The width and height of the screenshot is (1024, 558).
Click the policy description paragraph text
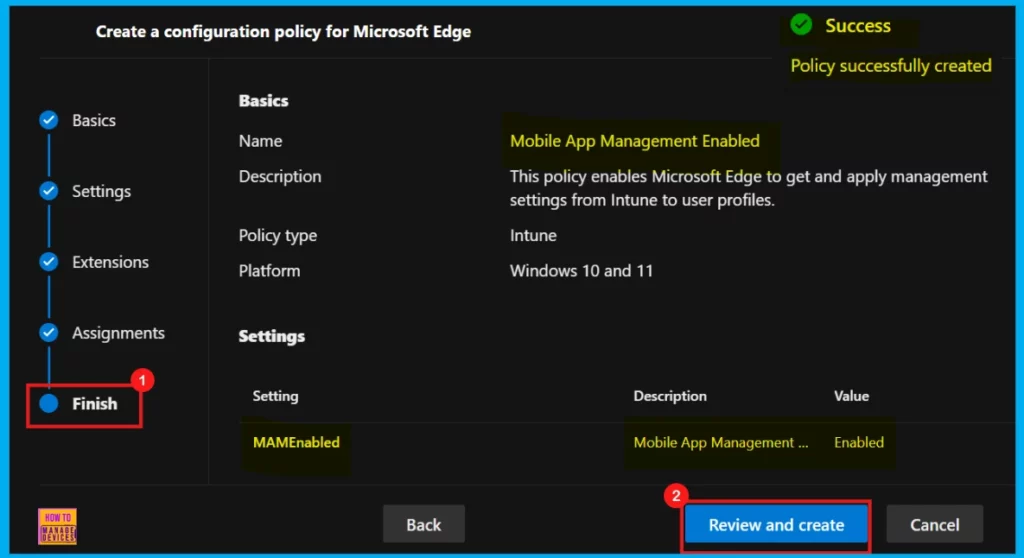[x=748, y=188]
